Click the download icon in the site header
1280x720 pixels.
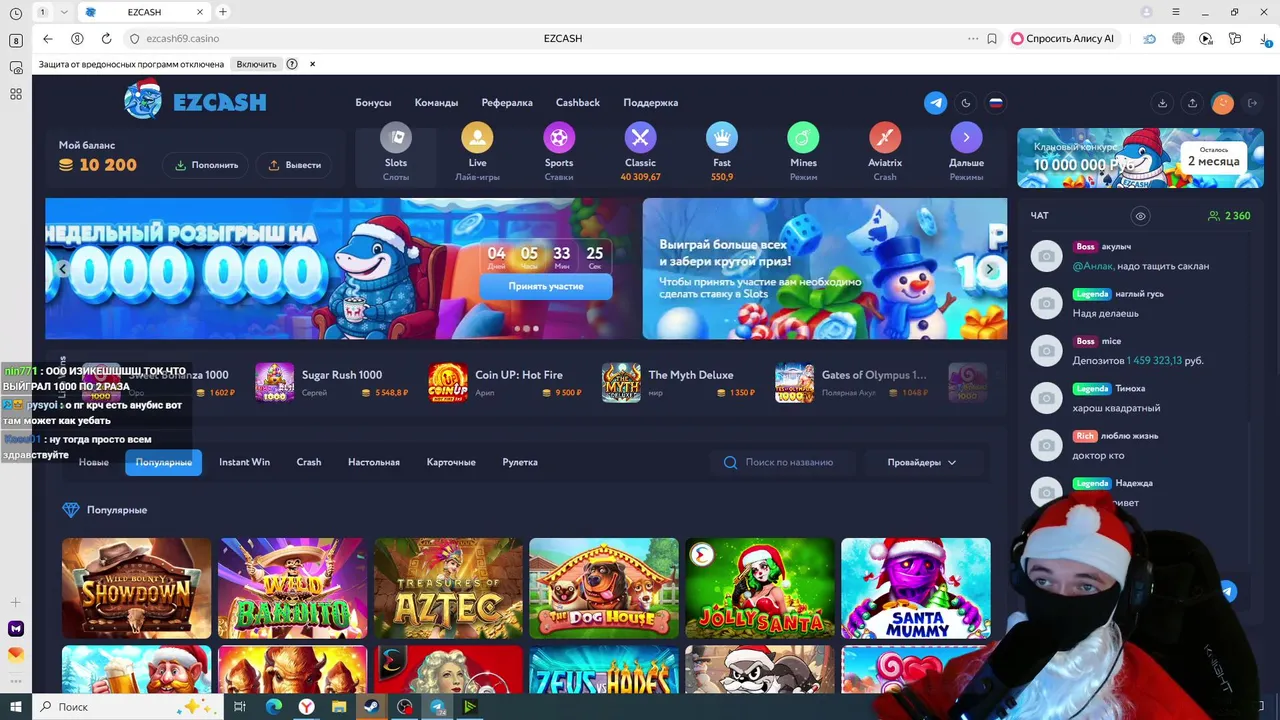[x=1162, y=103]
